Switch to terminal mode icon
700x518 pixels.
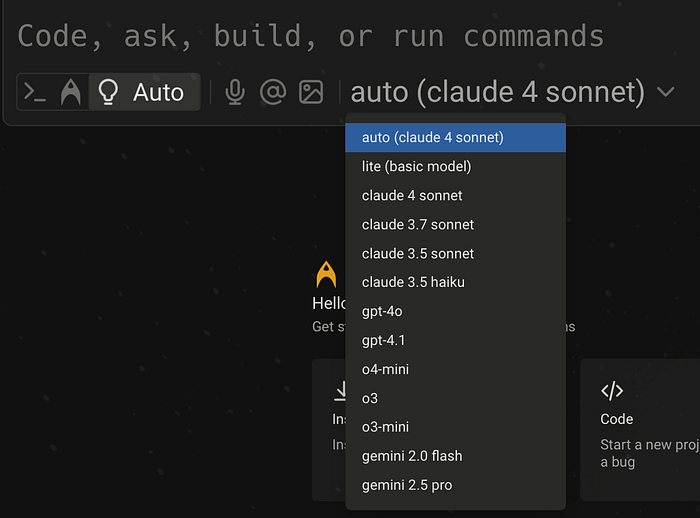click(x=35, y=92)
